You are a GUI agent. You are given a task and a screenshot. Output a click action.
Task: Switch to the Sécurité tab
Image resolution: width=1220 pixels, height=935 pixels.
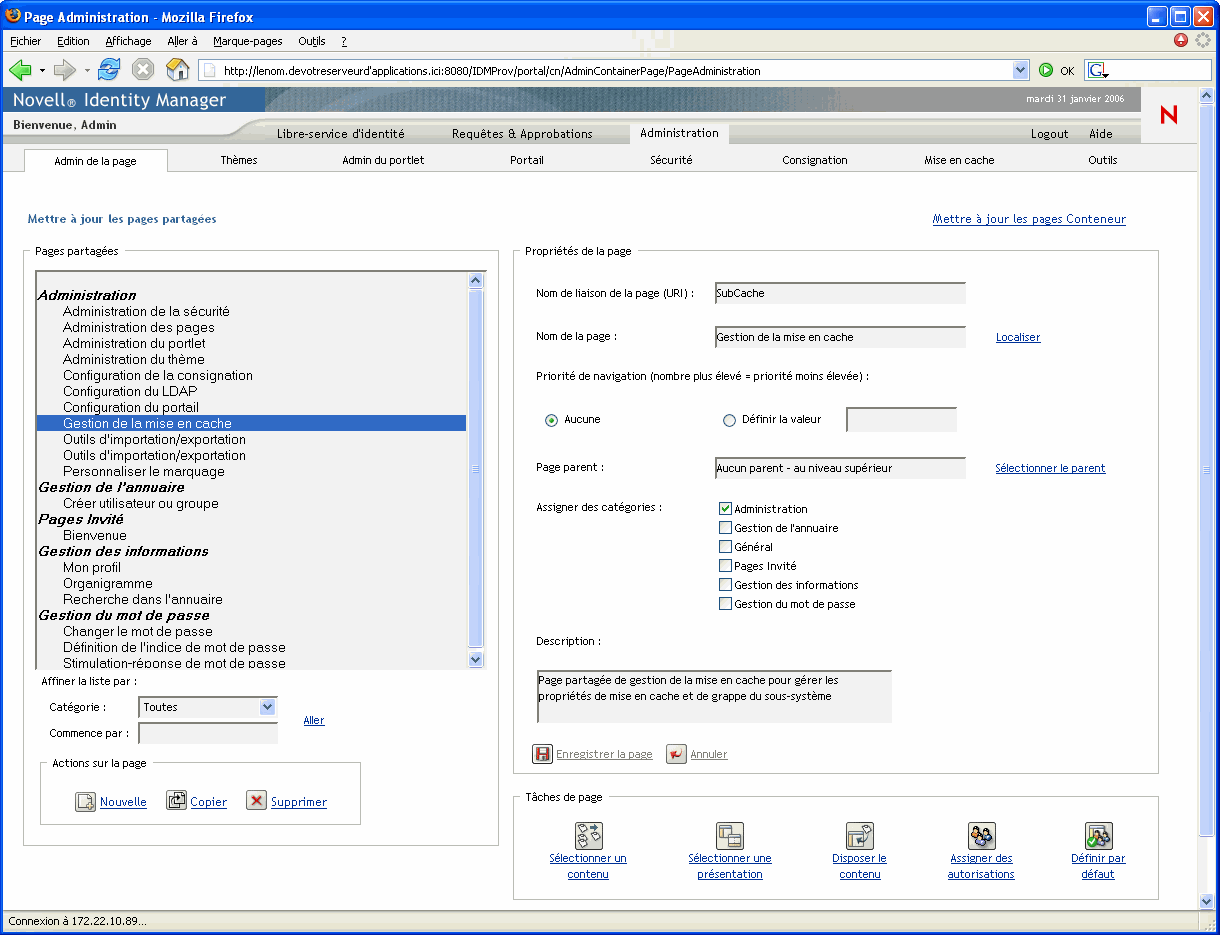pos(671,160)
